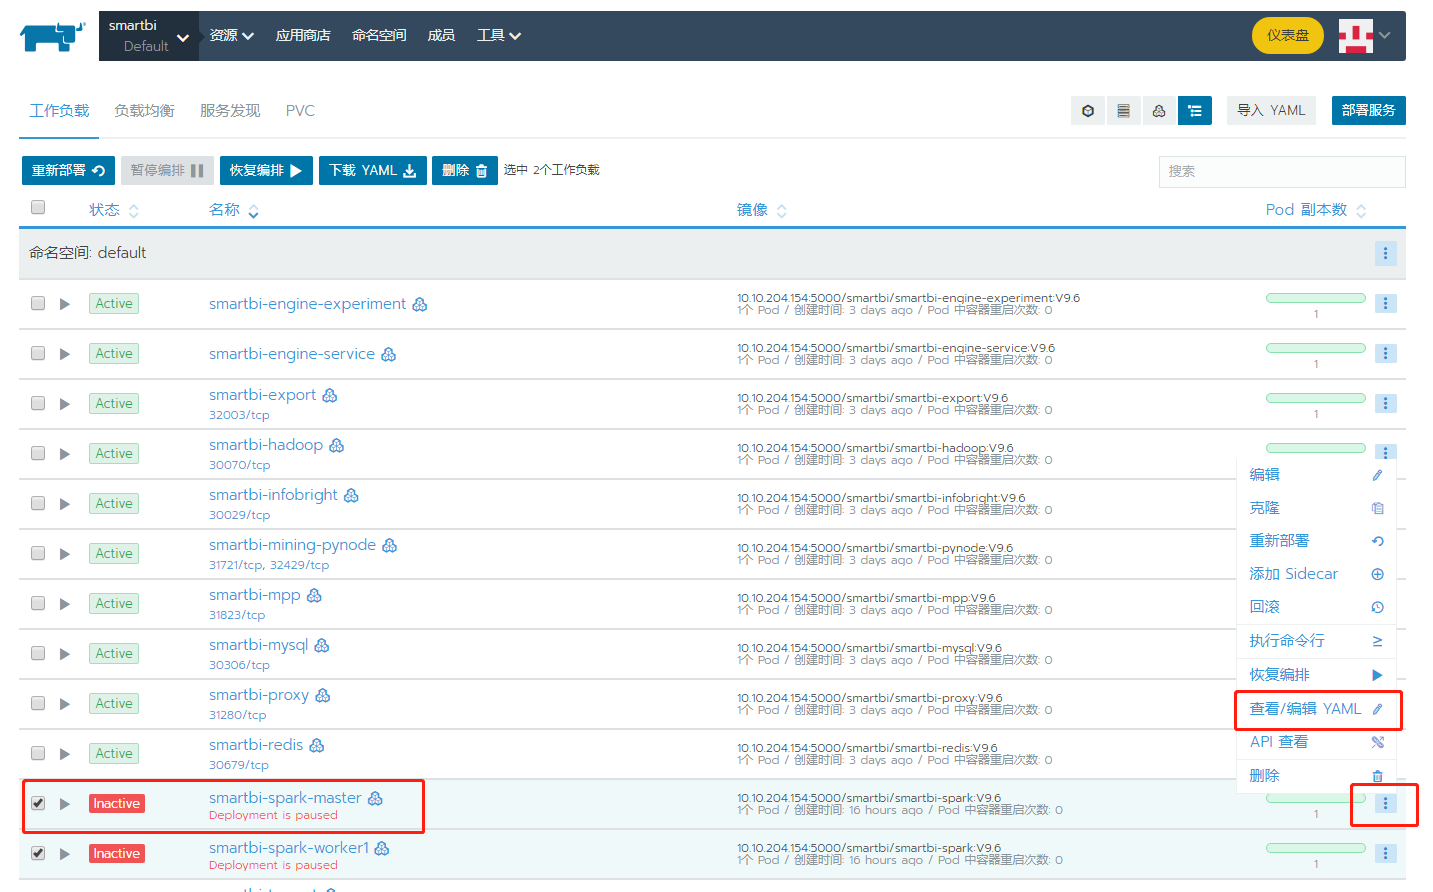Check the smartbi-engine-service row checkbox

click(x=38, y=353)
